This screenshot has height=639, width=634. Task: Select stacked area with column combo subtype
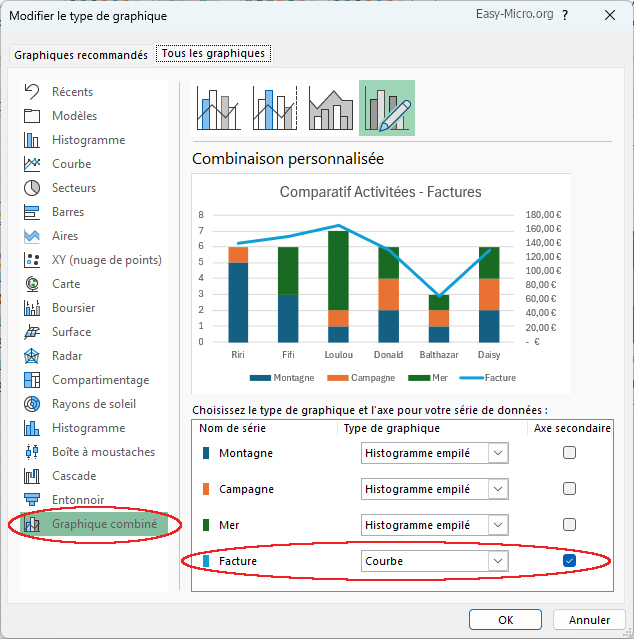[331, 108]
